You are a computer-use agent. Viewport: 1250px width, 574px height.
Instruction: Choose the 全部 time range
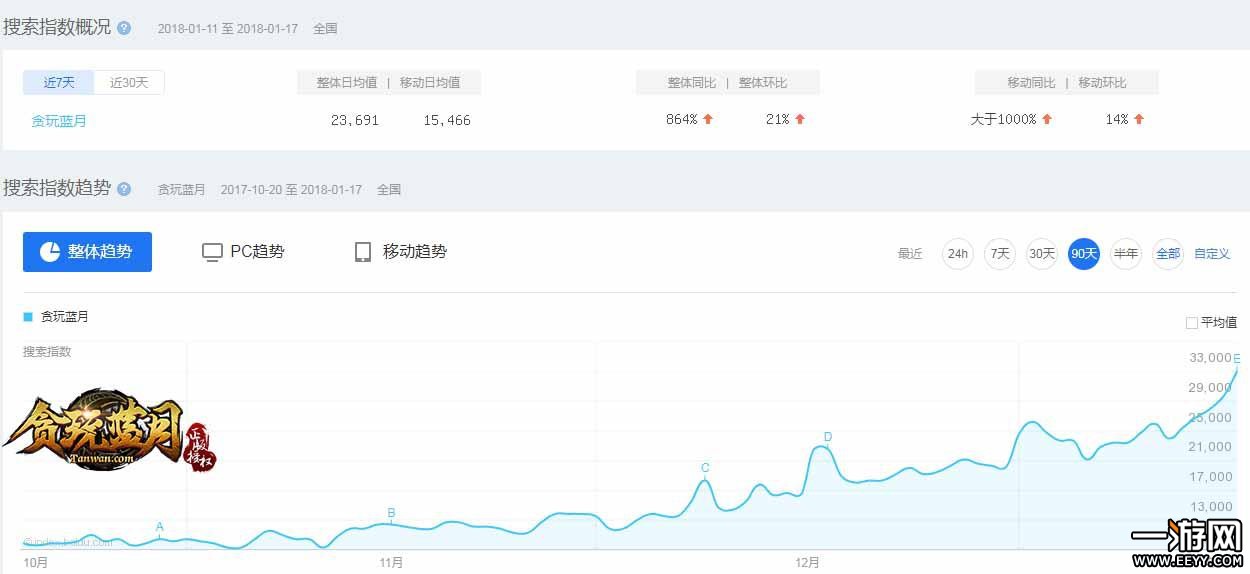click(x=1167, y=254)
